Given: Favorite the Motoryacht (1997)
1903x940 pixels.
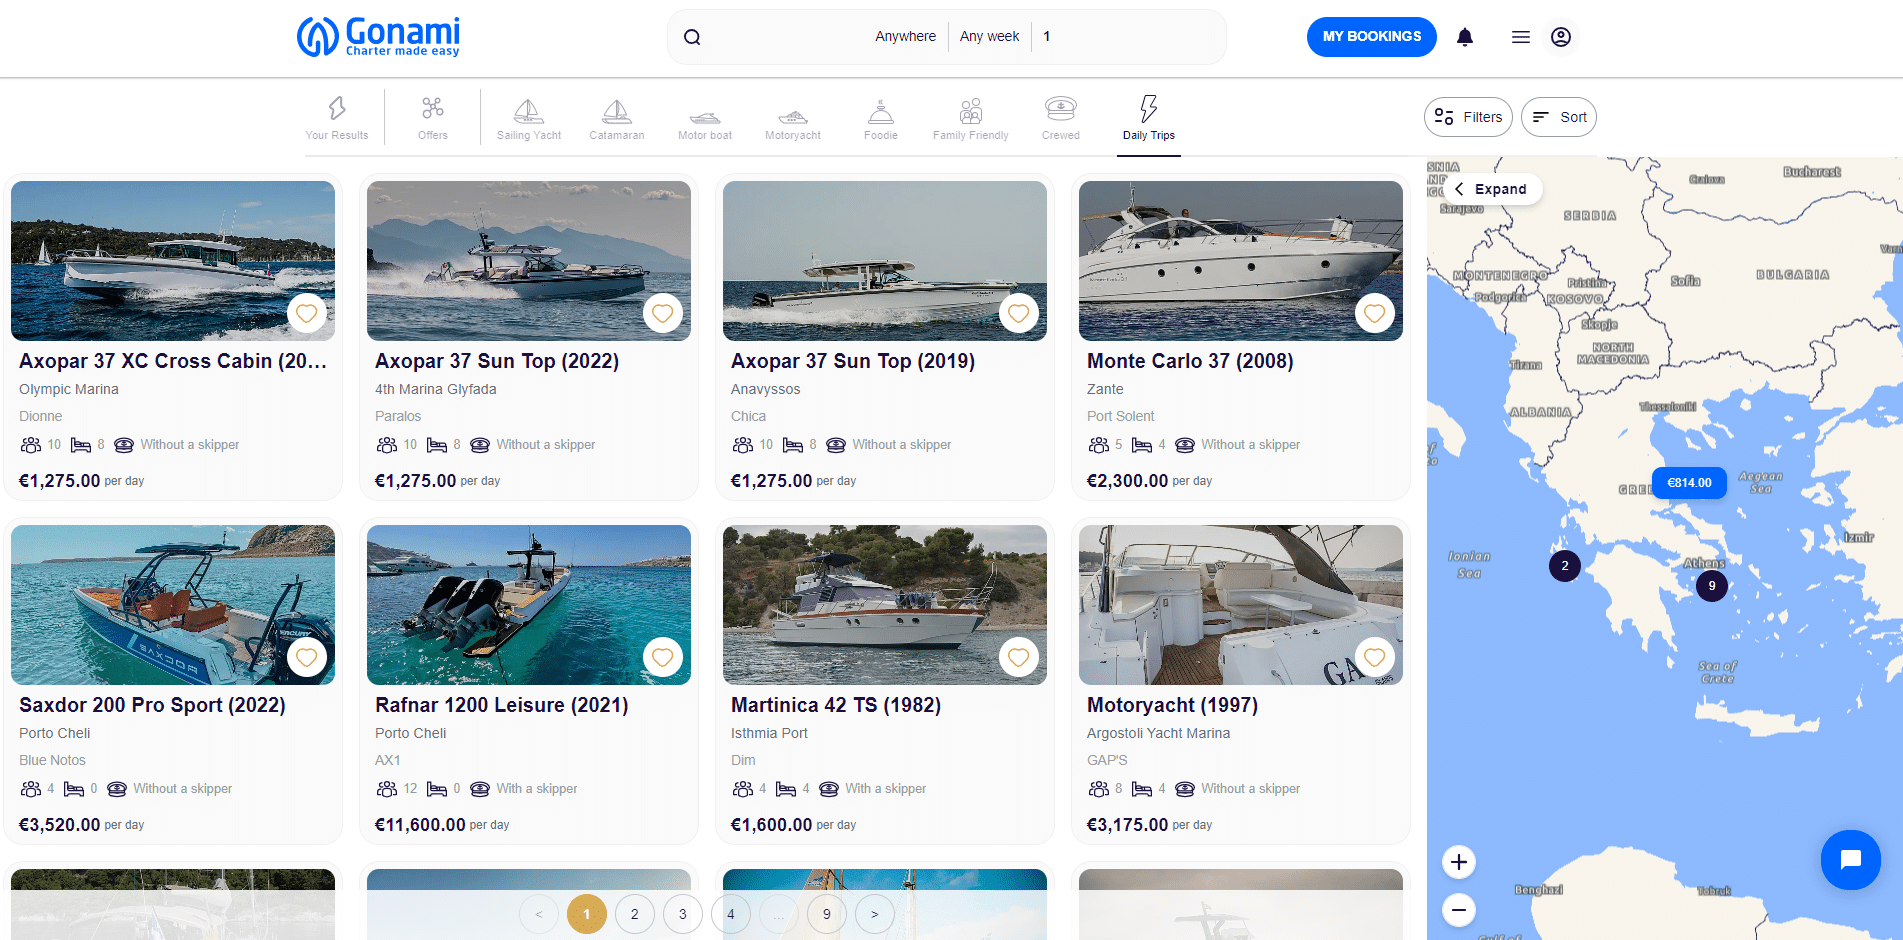Looking at the screenshot, I should click(1375, 657).
